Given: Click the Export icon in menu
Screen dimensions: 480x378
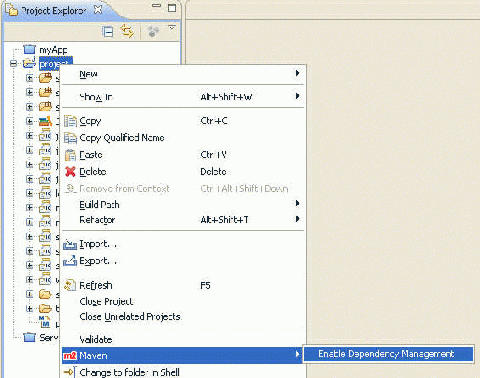Looking at the screenshot, I should [x=70, y=261].
